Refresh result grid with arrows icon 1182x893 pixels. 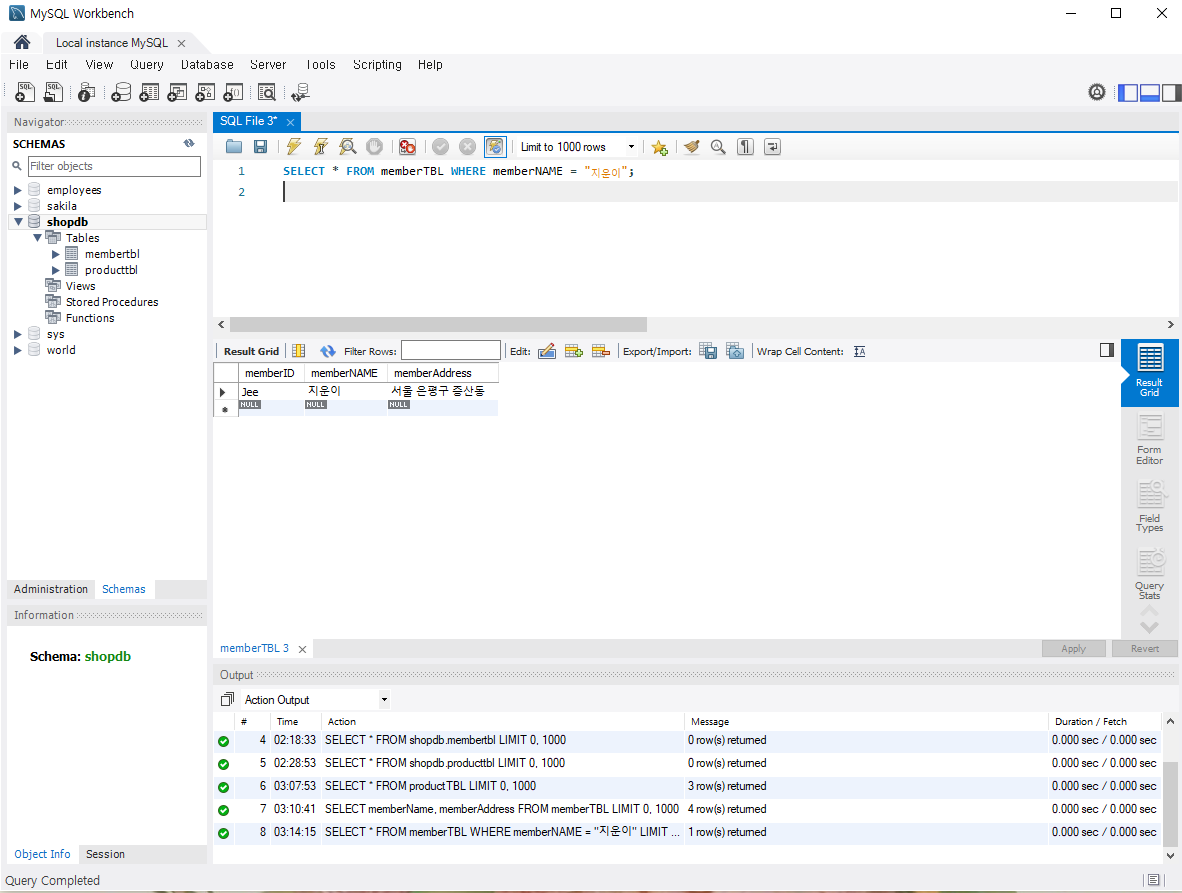coord(327,351)
